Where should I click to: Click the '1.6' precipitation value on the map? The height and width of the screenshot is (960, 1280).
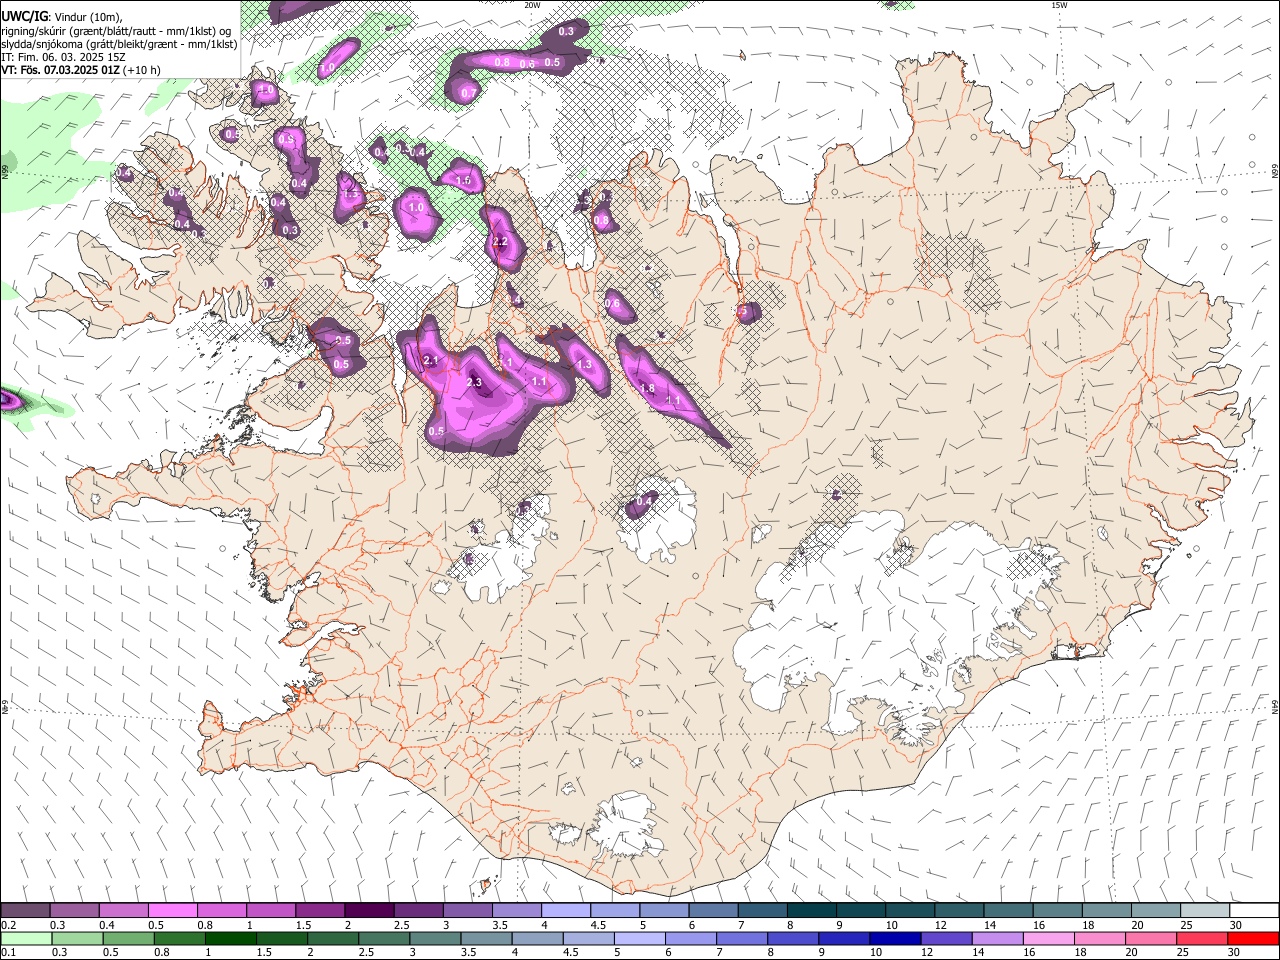pyautogui.click(x=463, y=181)
